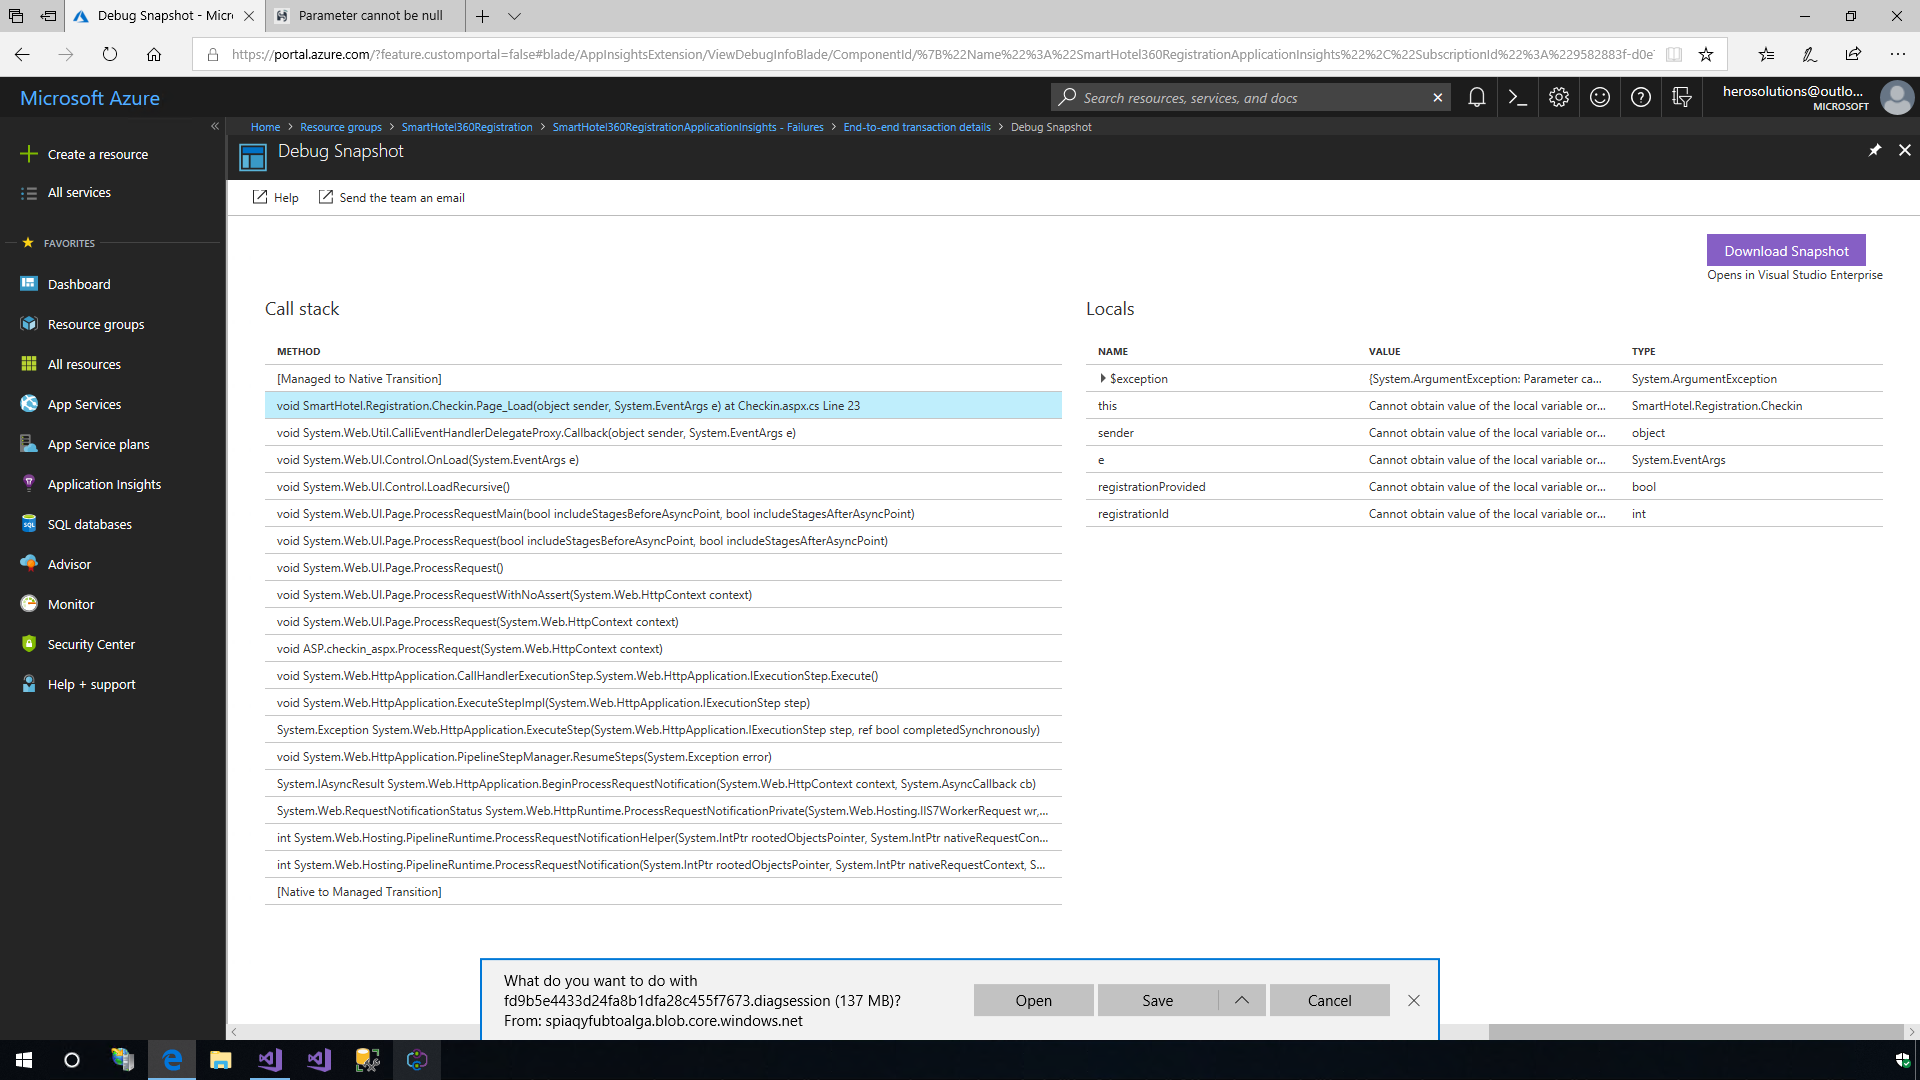Open portal settings gear icon
Screen dimensions: 1920x1080
point(1558,97)
